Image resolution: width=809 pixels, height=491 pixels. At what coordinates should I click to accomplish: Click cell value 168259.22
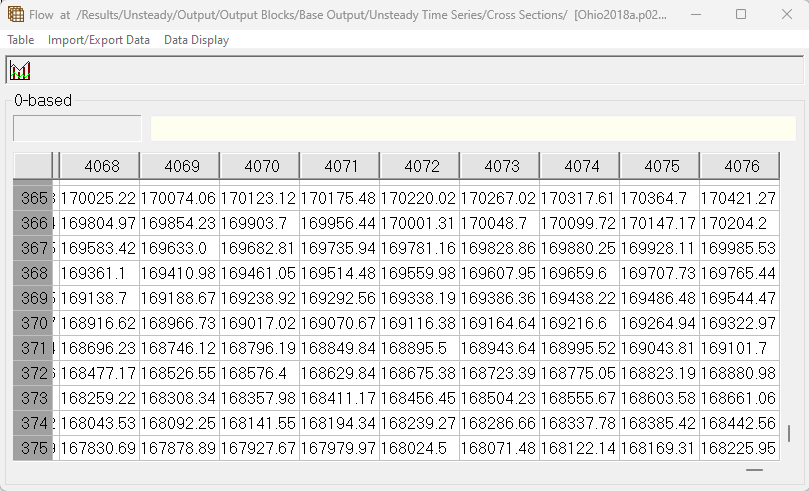pos(98,398)
